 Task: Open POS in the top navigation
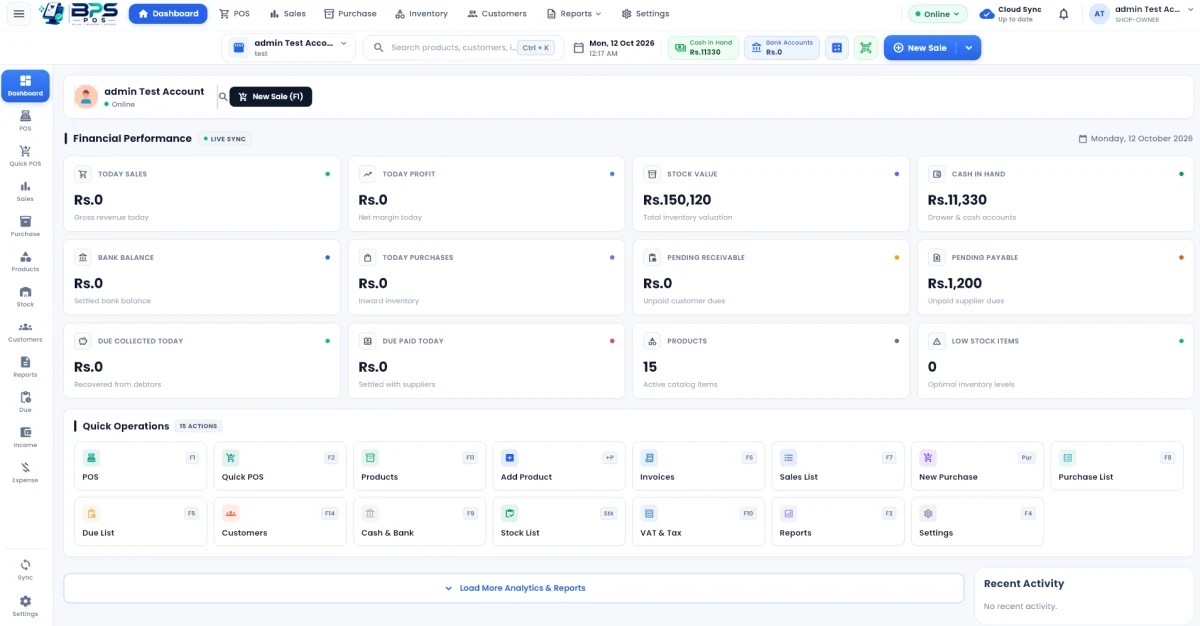point(234,14)
